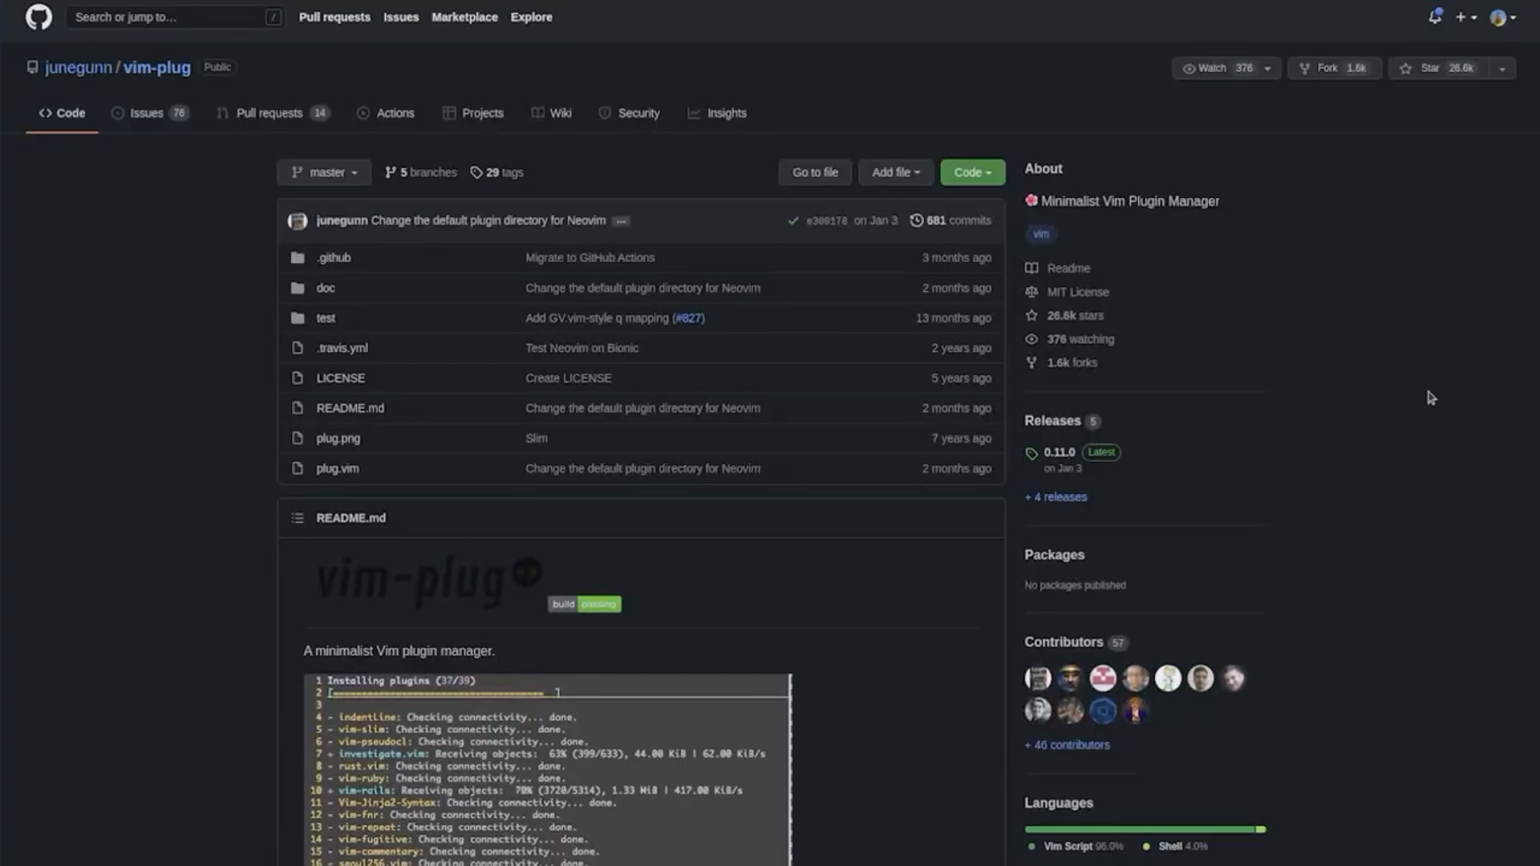This screenshot has width=1540, height=866.
Task: Click the search or jump to field
Action: 174,17
